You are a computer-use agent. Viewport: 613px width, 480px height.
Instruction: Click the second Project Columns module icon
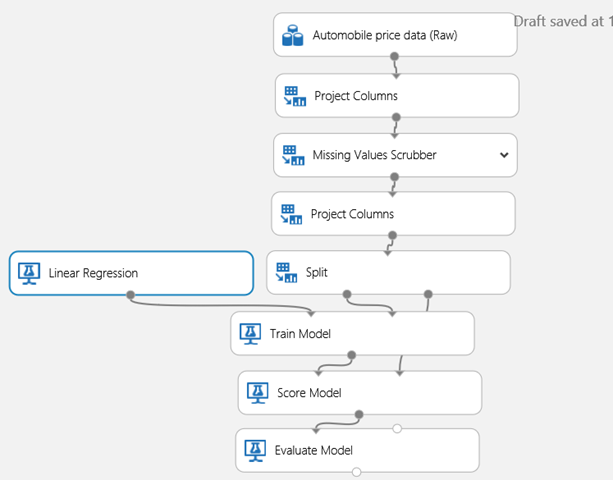click(291, 213)
